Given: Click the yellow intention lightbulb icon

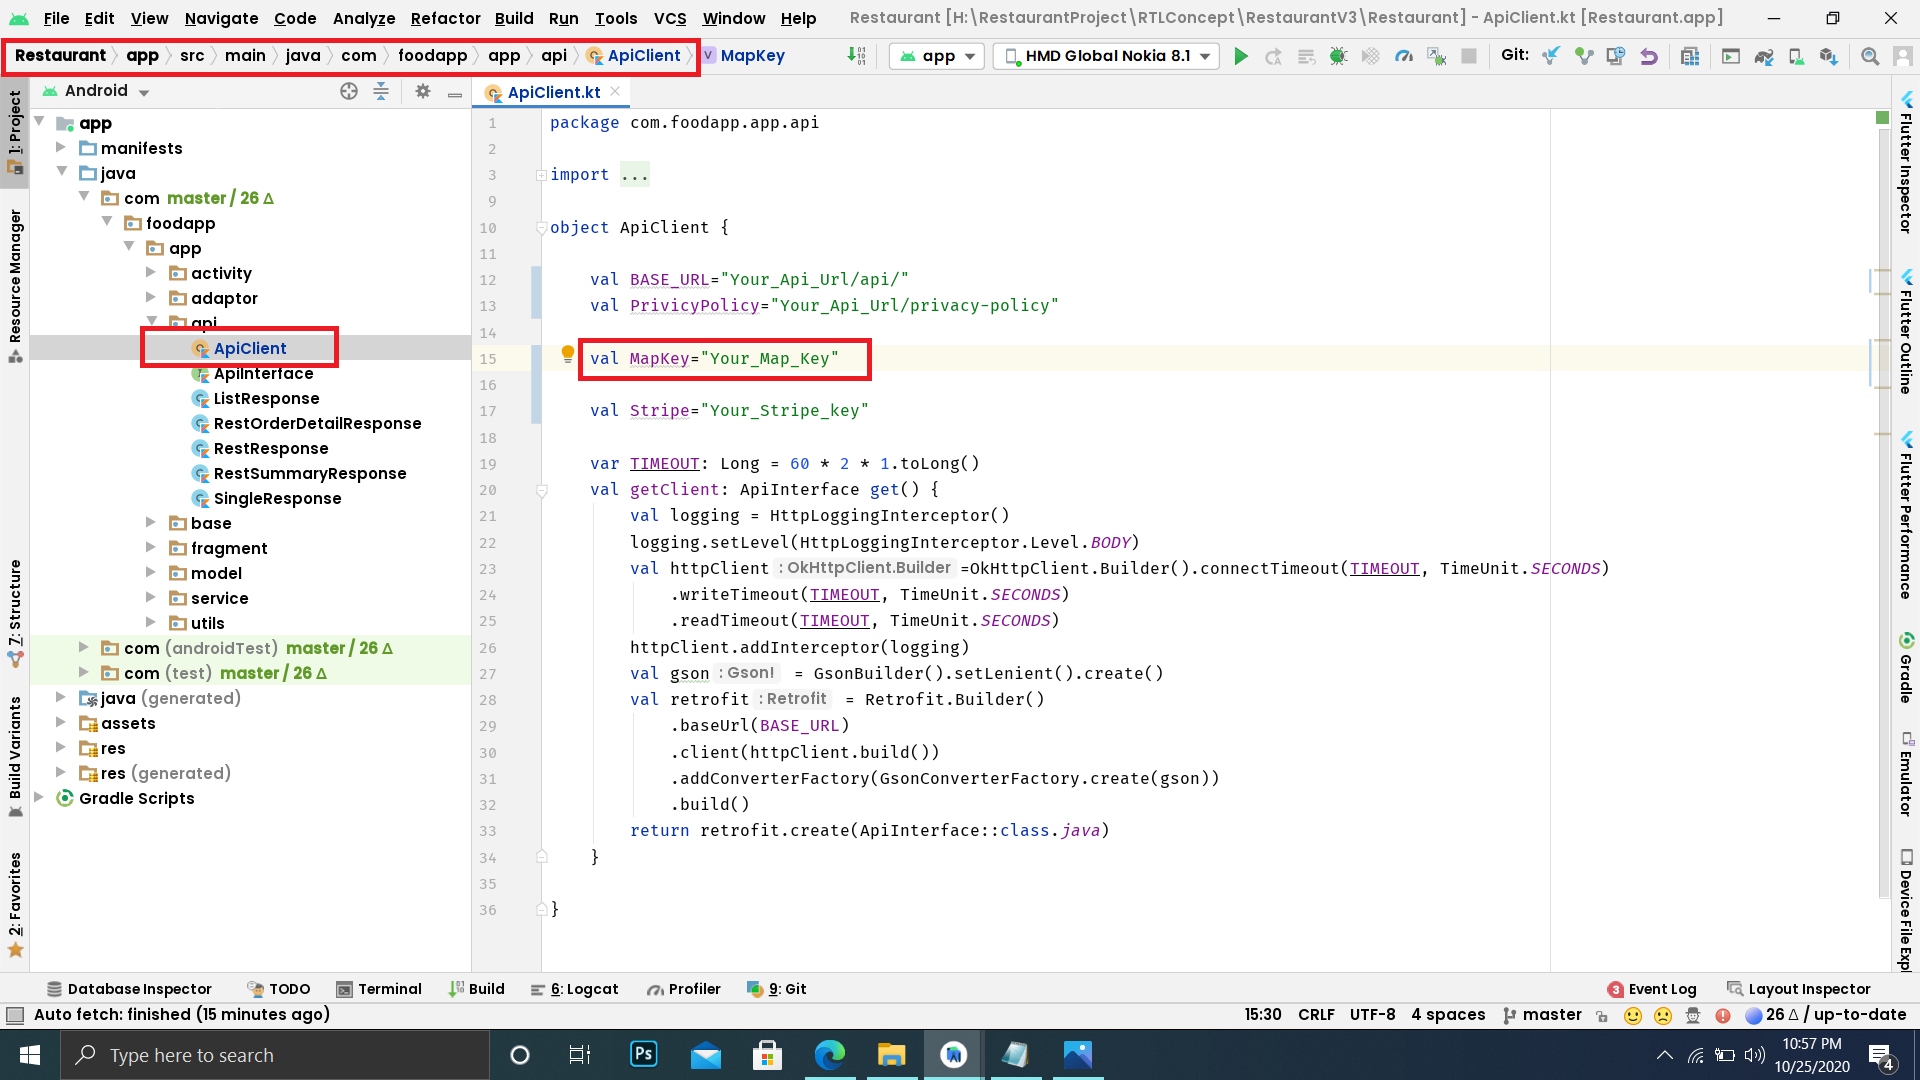Looking at the screenshot, I should [567, 353].
